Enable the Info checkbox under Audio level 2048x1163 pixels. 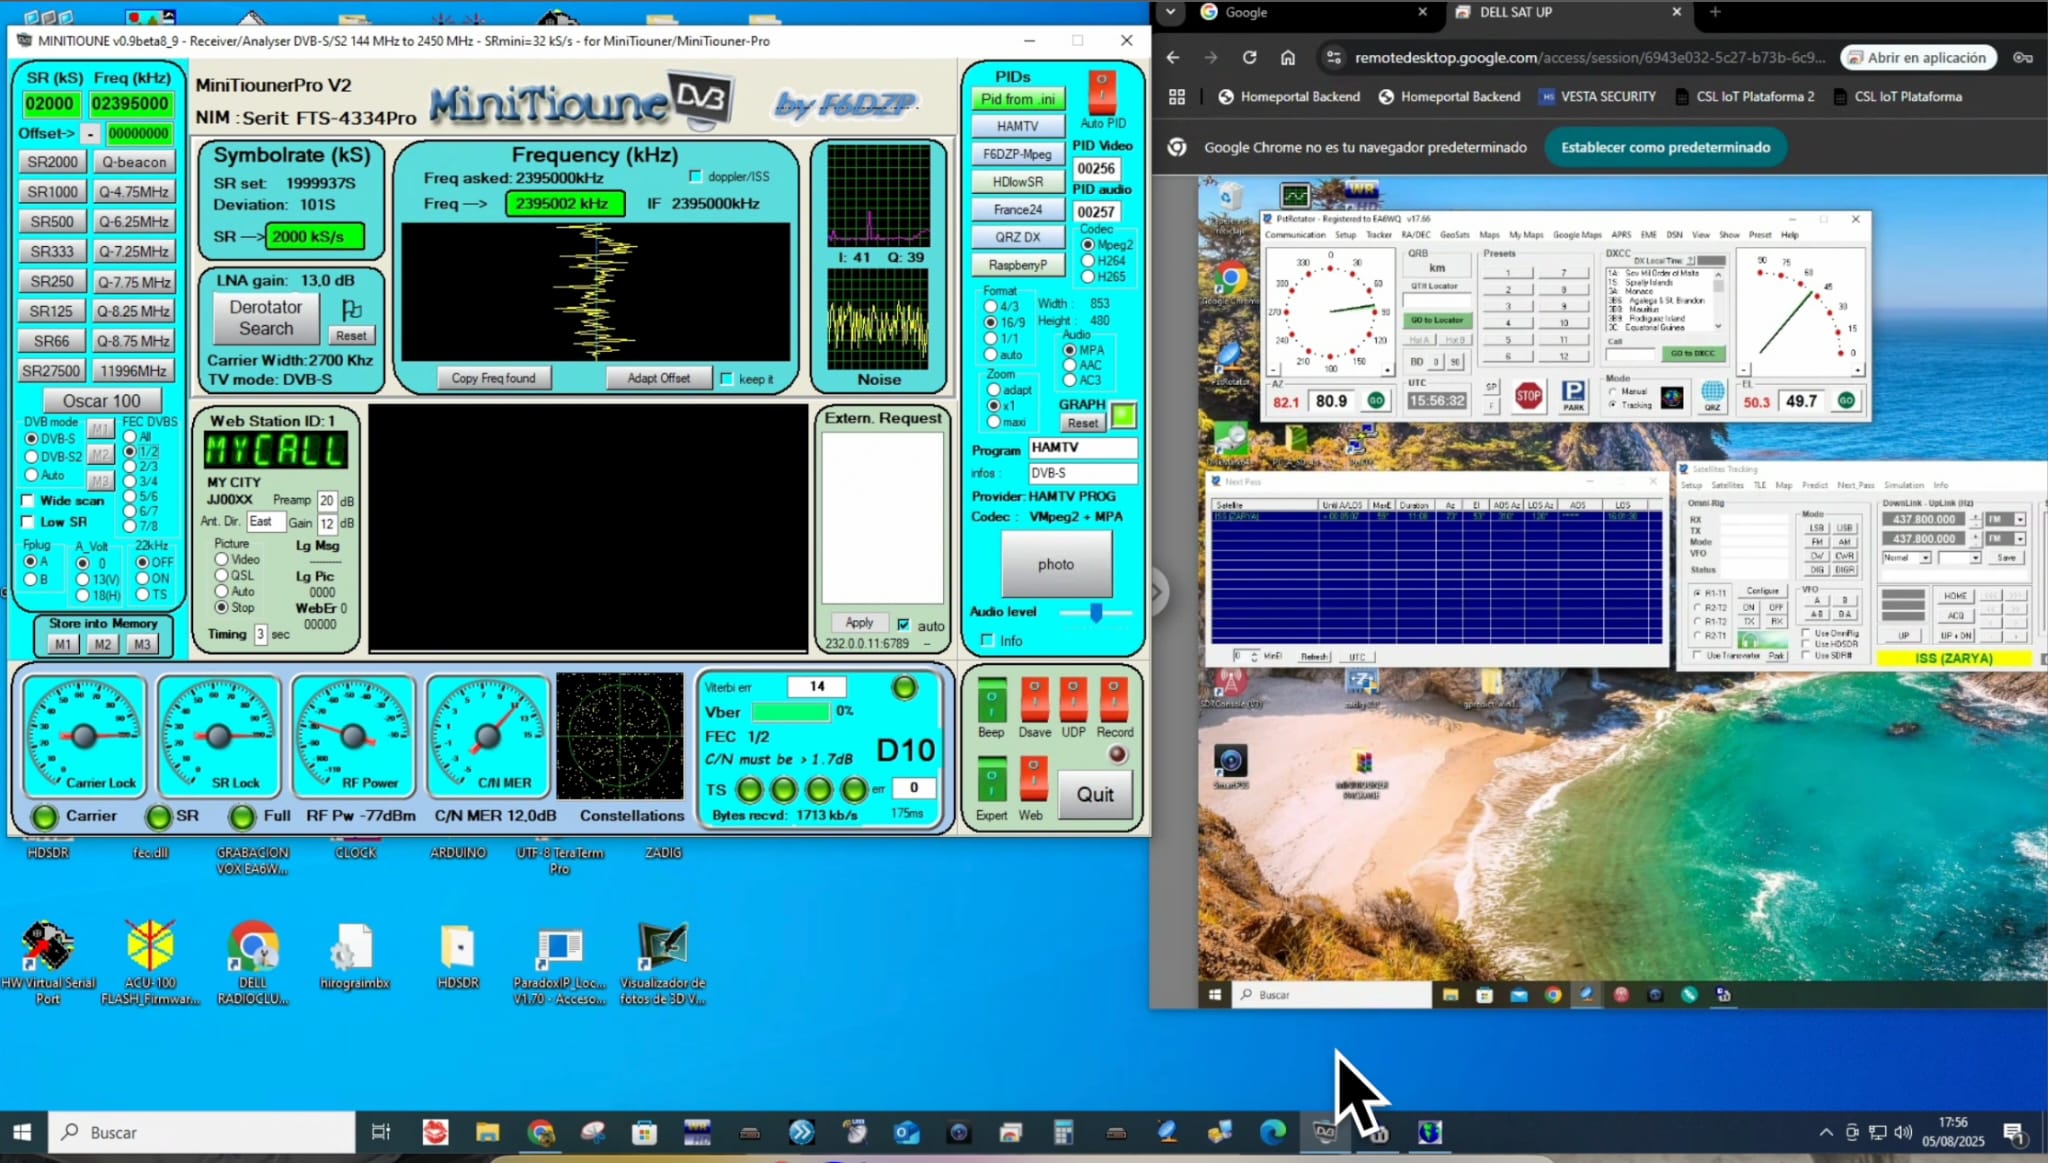click(x=988, y=640)
